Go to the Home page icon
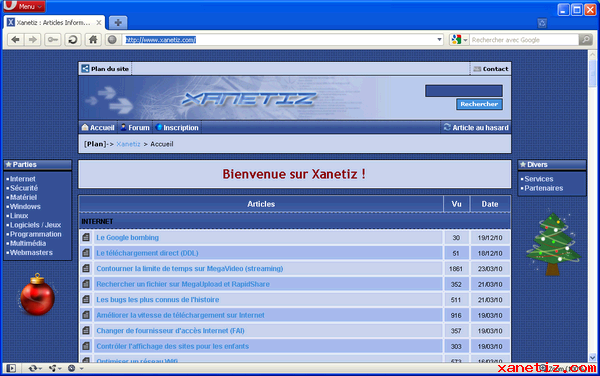 (93, 40)
